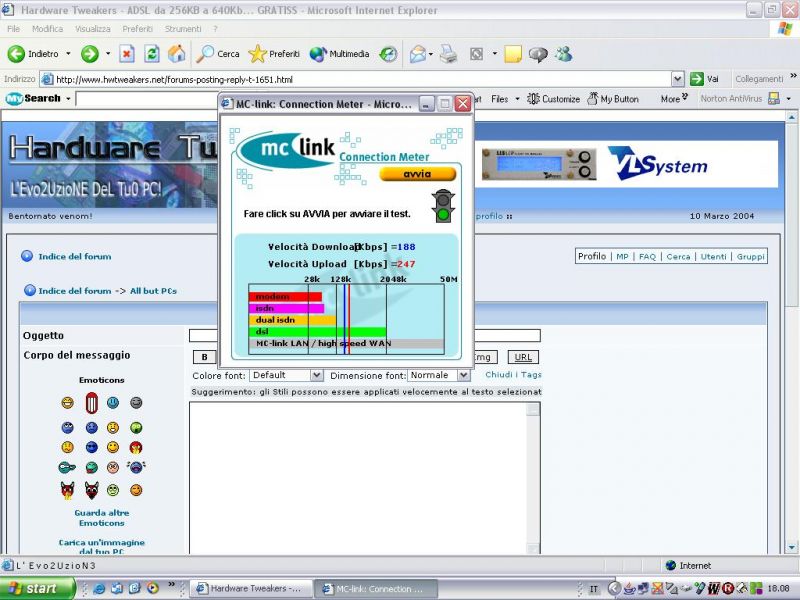The width and height of the screenshot is (800, 600).
Task: Click the Mail envelope icon
Action: pyautogui.click(x=418, y=54)
